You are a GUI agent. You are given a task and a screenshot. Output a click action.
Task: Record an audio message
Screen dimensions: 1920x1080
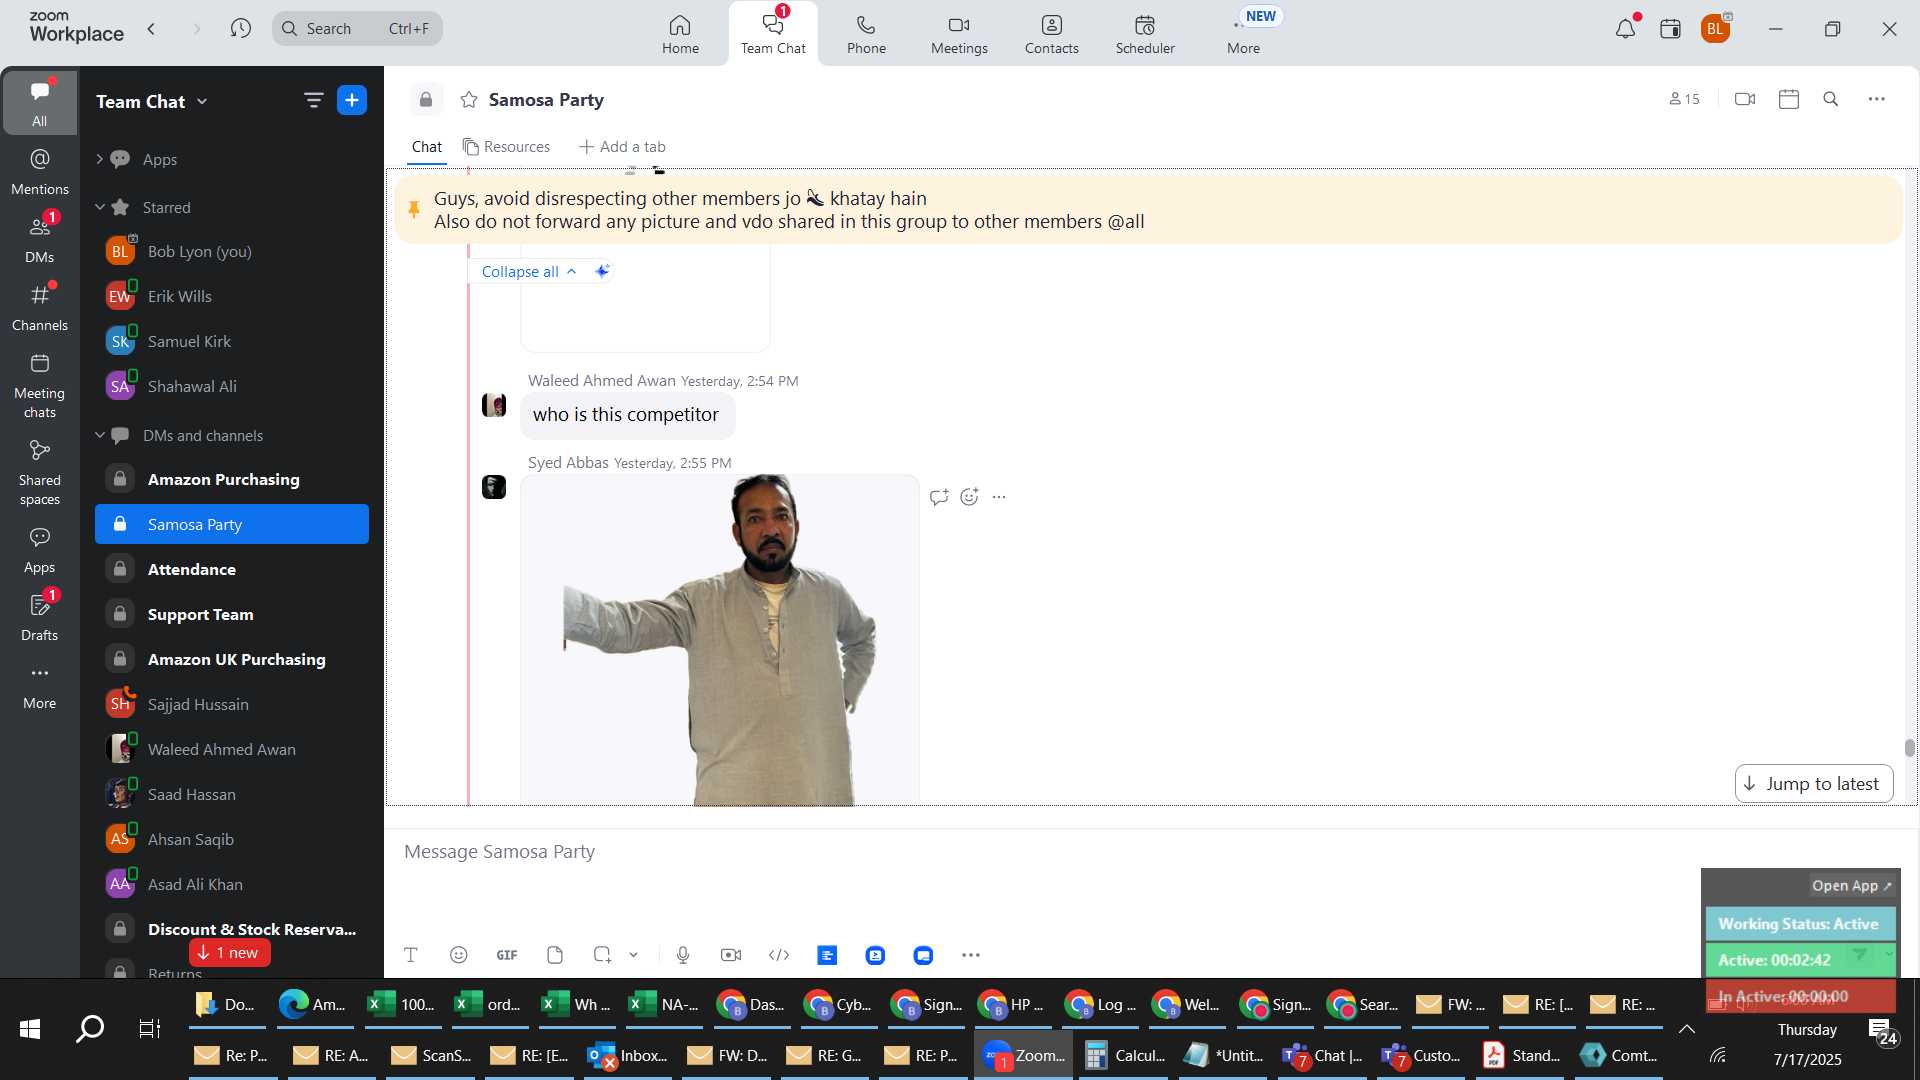[x=683, y=955]
